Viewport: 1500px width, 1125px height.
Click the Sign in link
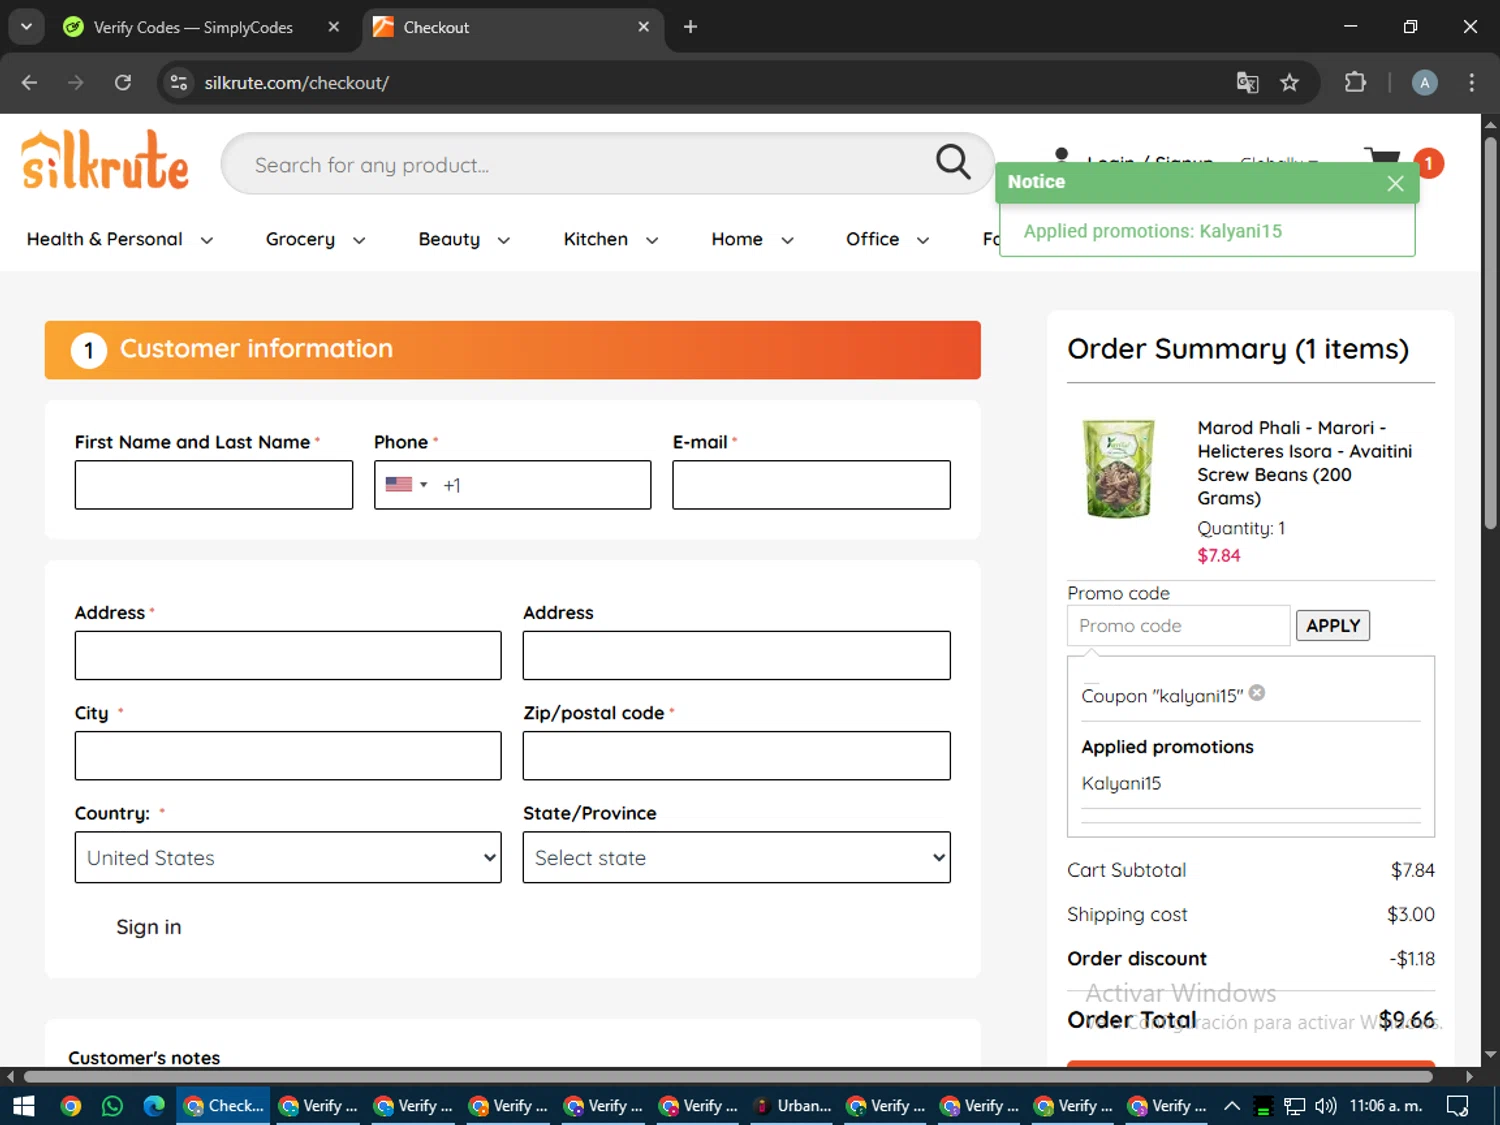[x=148, y=927]
